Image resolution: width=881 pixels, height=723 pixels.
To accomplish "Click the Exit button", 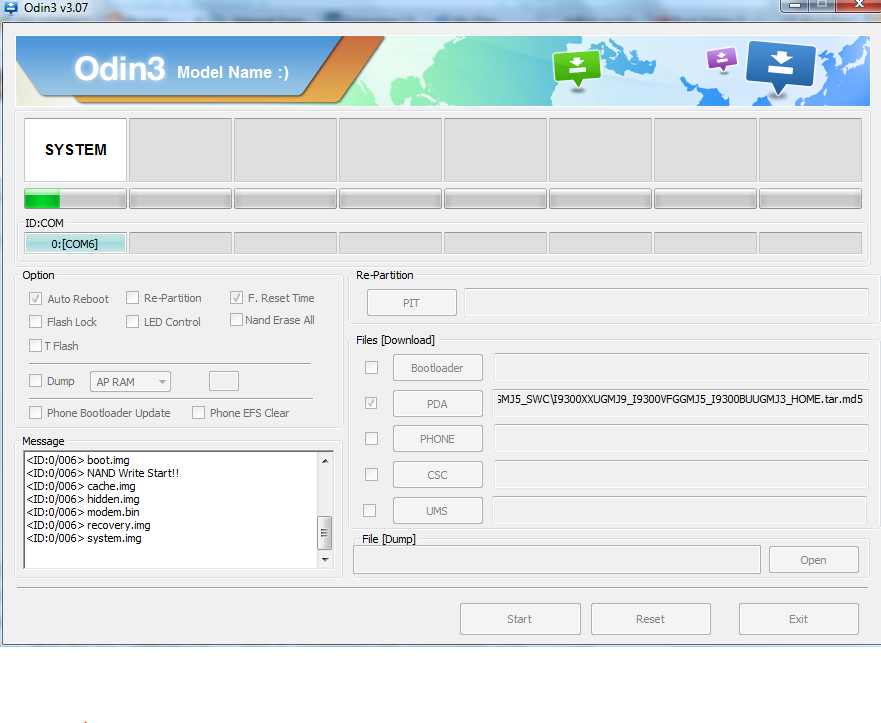I will pos(798,619).
